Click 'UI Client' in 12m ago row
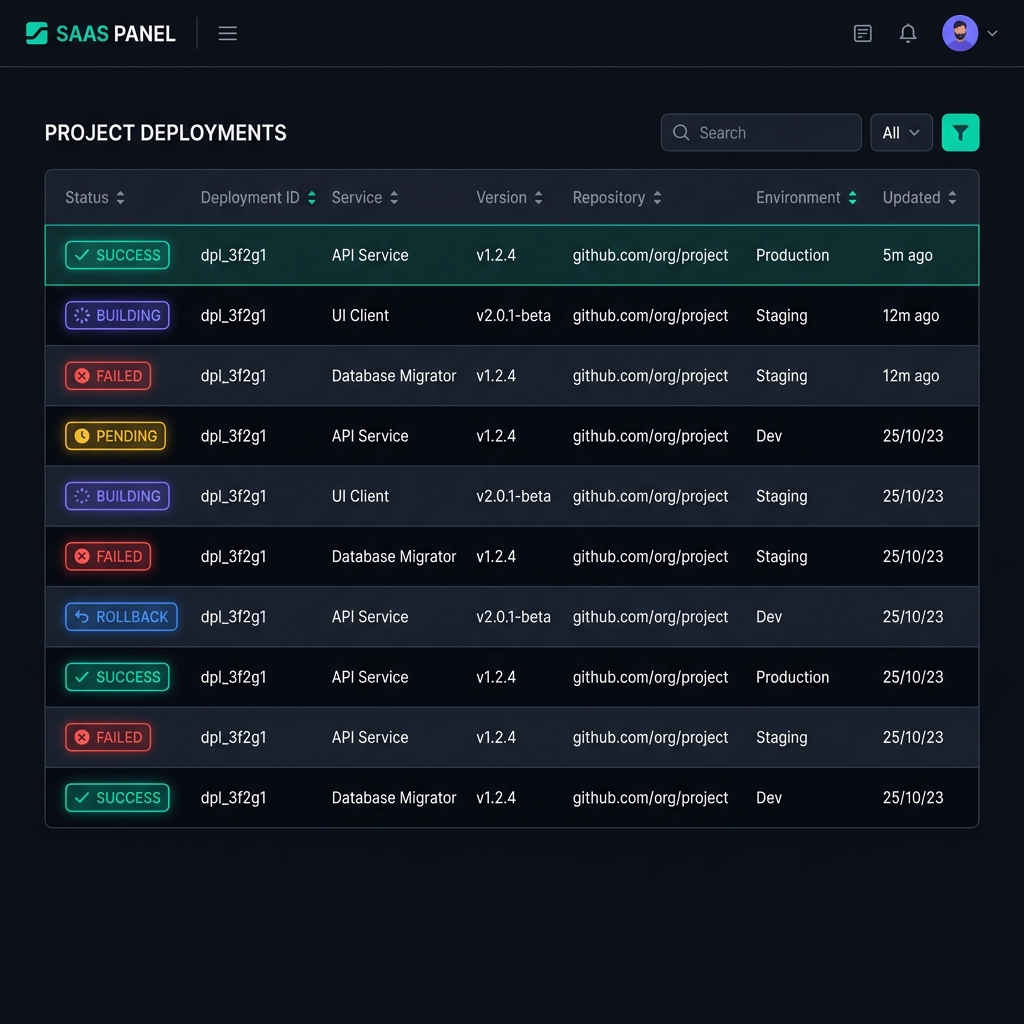This screenshot has height=1024, width=1024. tap(360, 315)
